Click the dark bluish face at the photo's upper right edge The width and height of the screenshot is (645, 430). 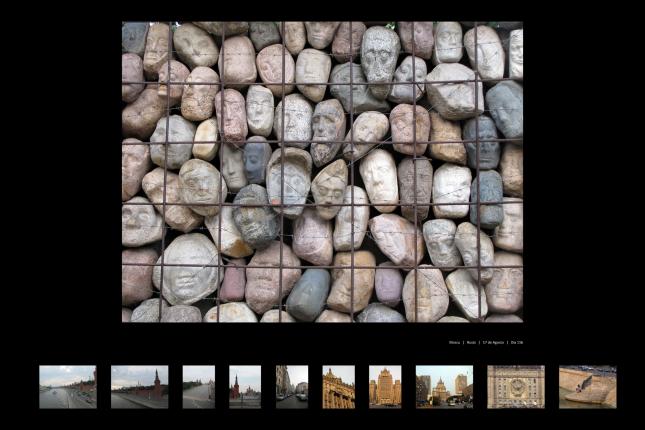click(504, 107)
